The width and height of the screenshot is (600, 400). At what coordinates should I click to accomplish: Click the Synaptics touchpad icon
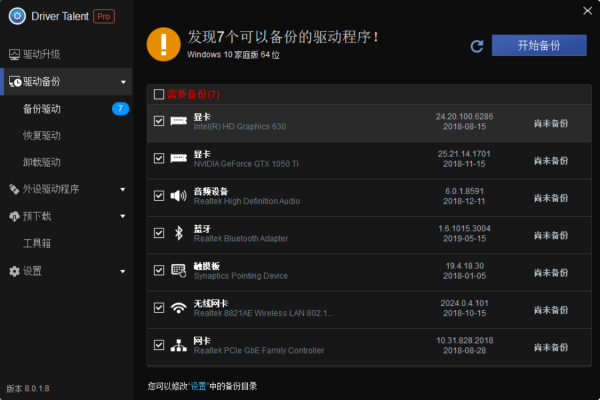[x=178, y=270]
